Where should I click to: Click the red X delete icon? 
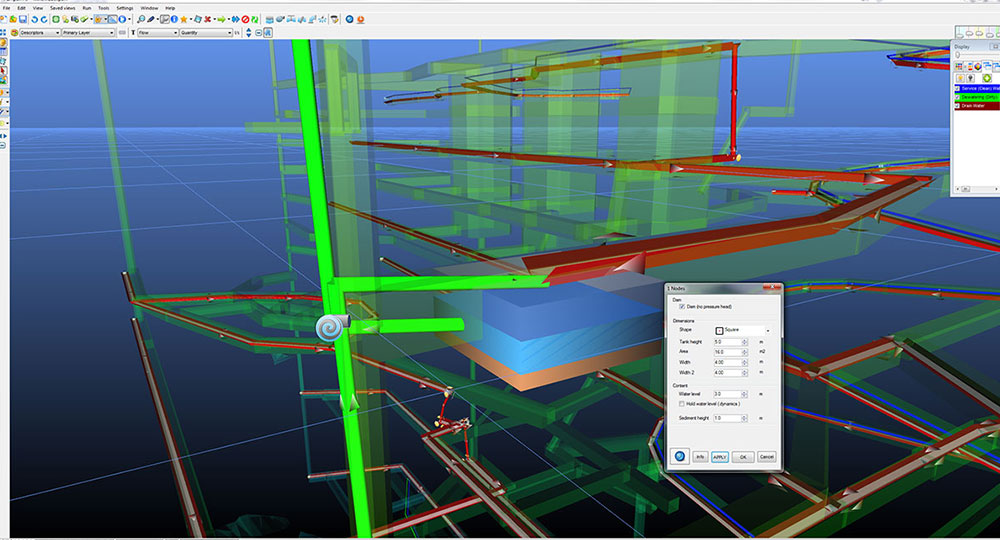[x=207, y=19]
